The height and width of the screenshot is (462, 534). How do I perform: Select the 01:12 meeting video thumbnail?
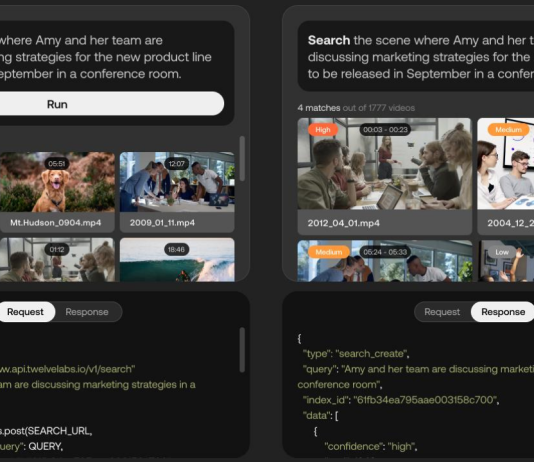pyautogui.click(x=57, y=260)
